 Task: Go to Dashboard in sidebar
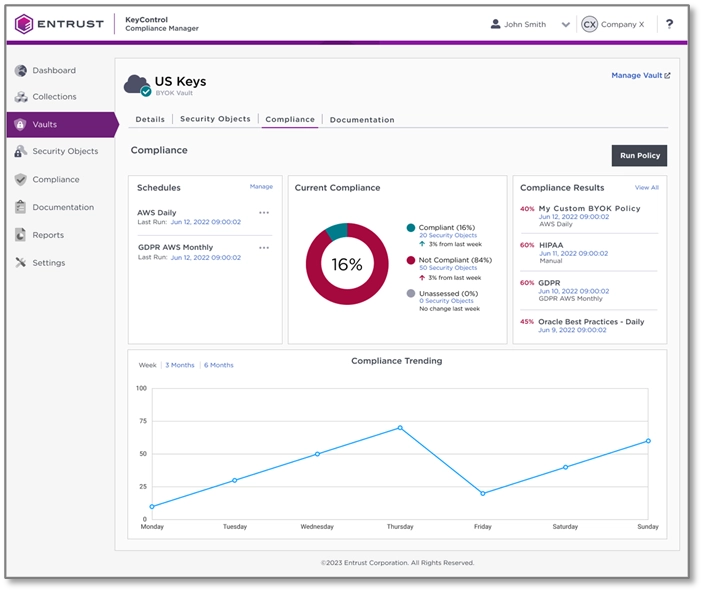[54, 70]
